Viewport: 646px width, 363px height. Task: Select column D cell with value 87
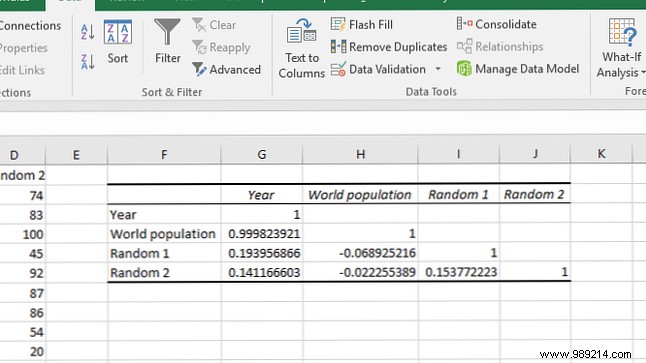[x=22, y=293]
